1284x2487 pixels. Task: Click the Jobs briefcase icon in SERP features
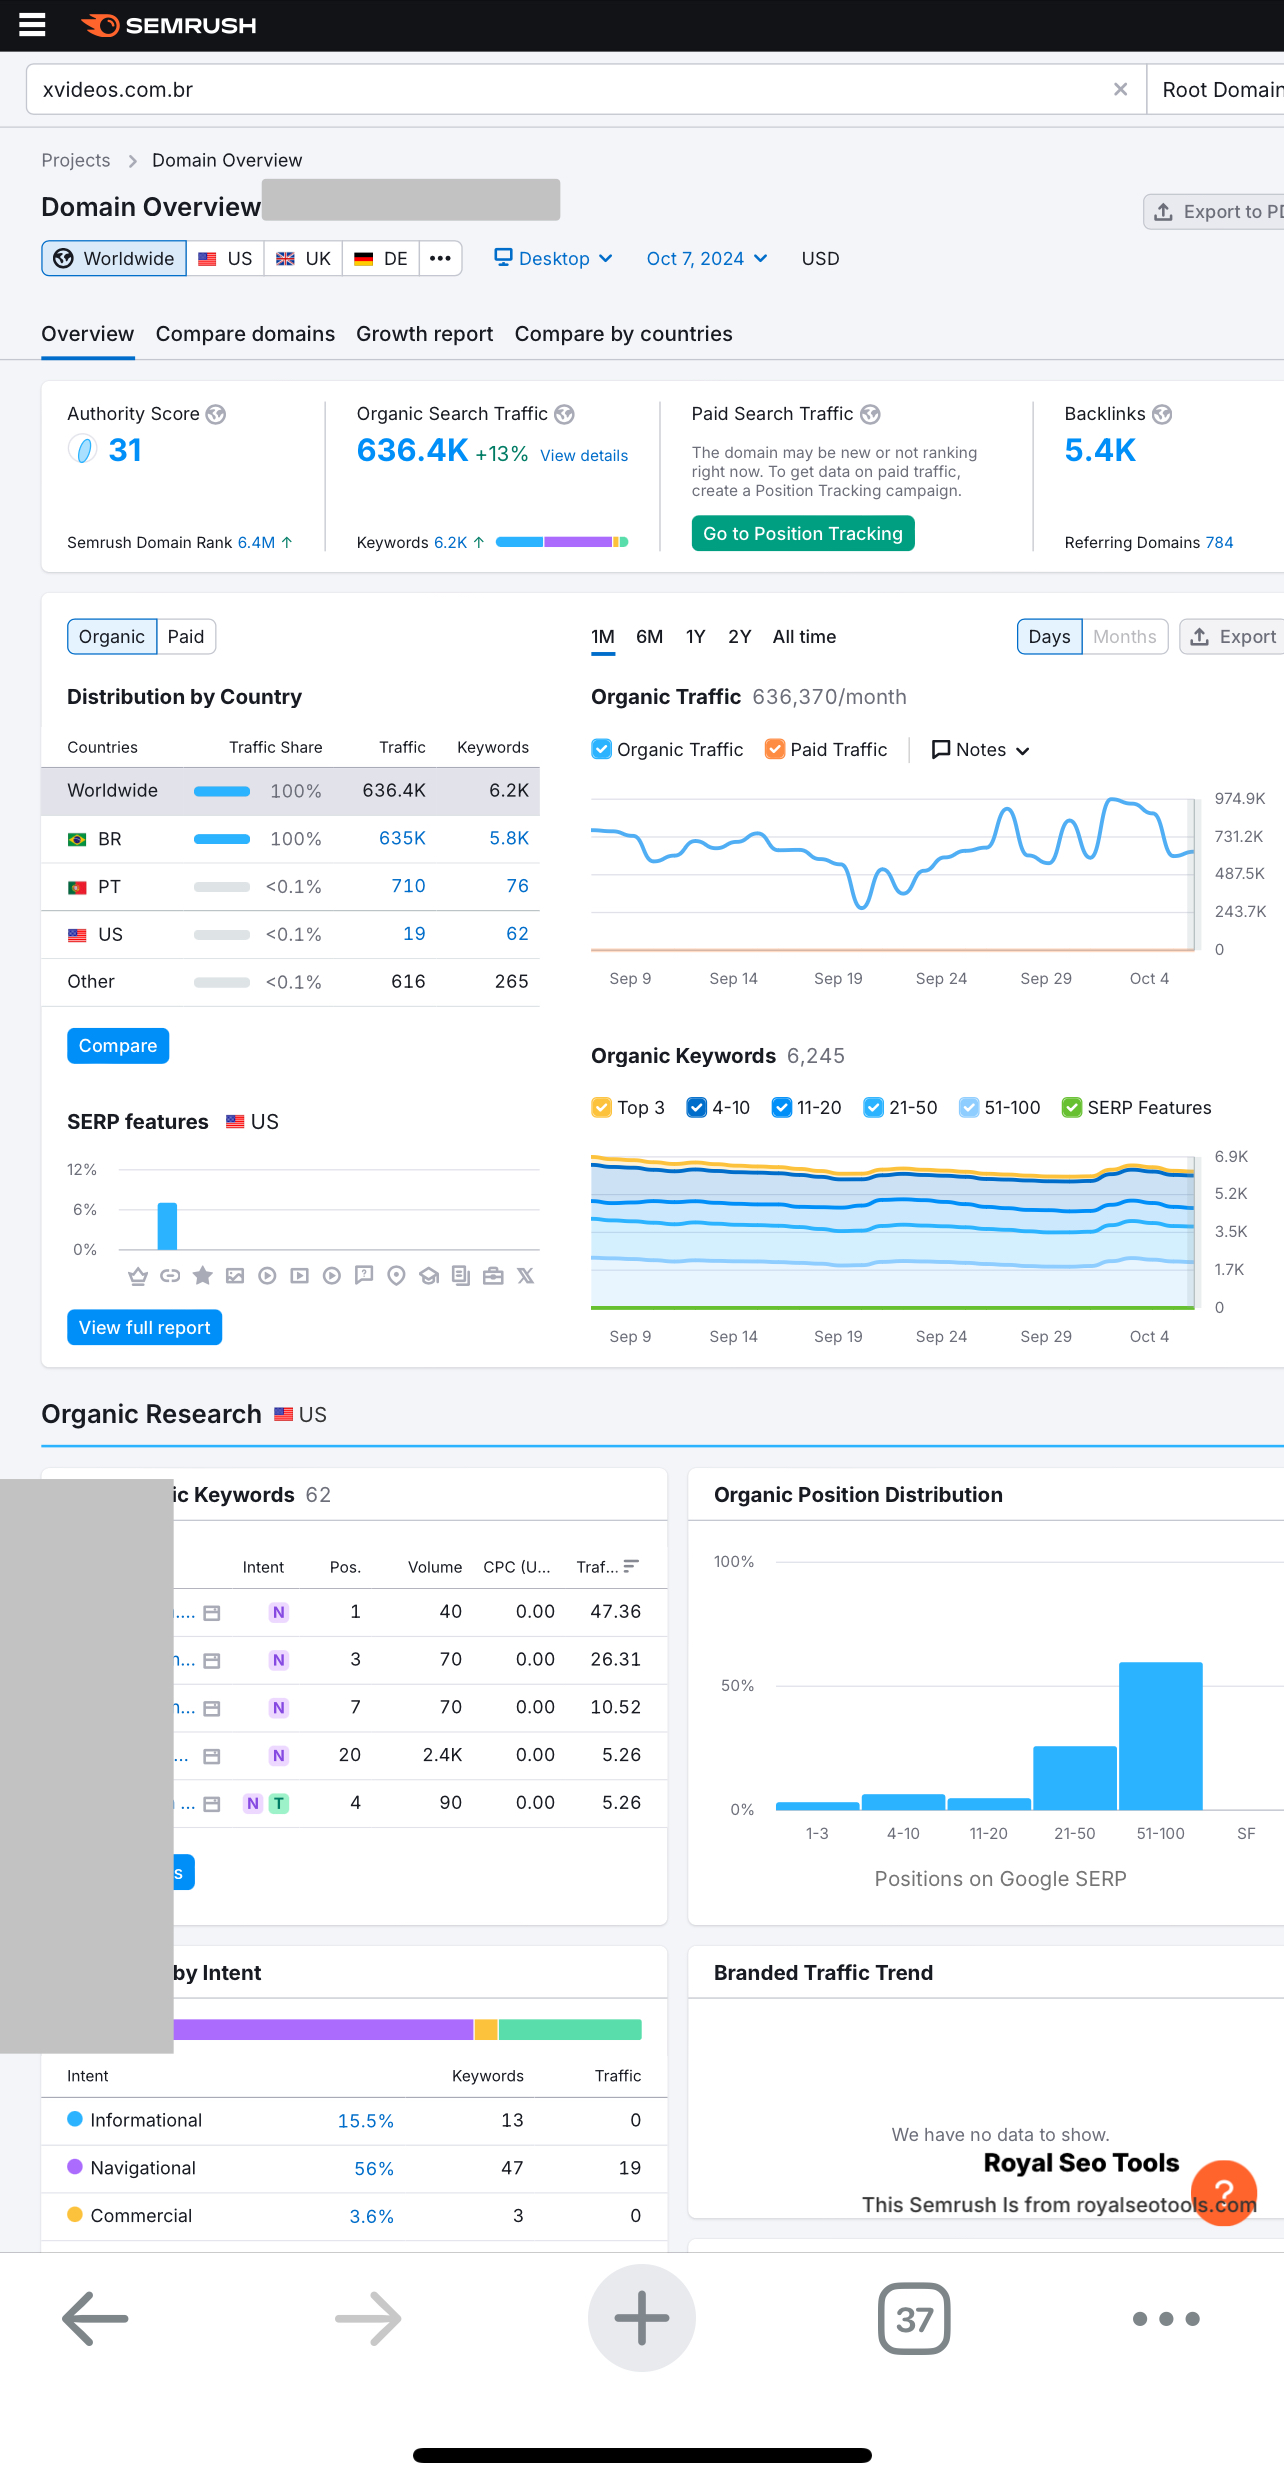[x=493, y=1276]
